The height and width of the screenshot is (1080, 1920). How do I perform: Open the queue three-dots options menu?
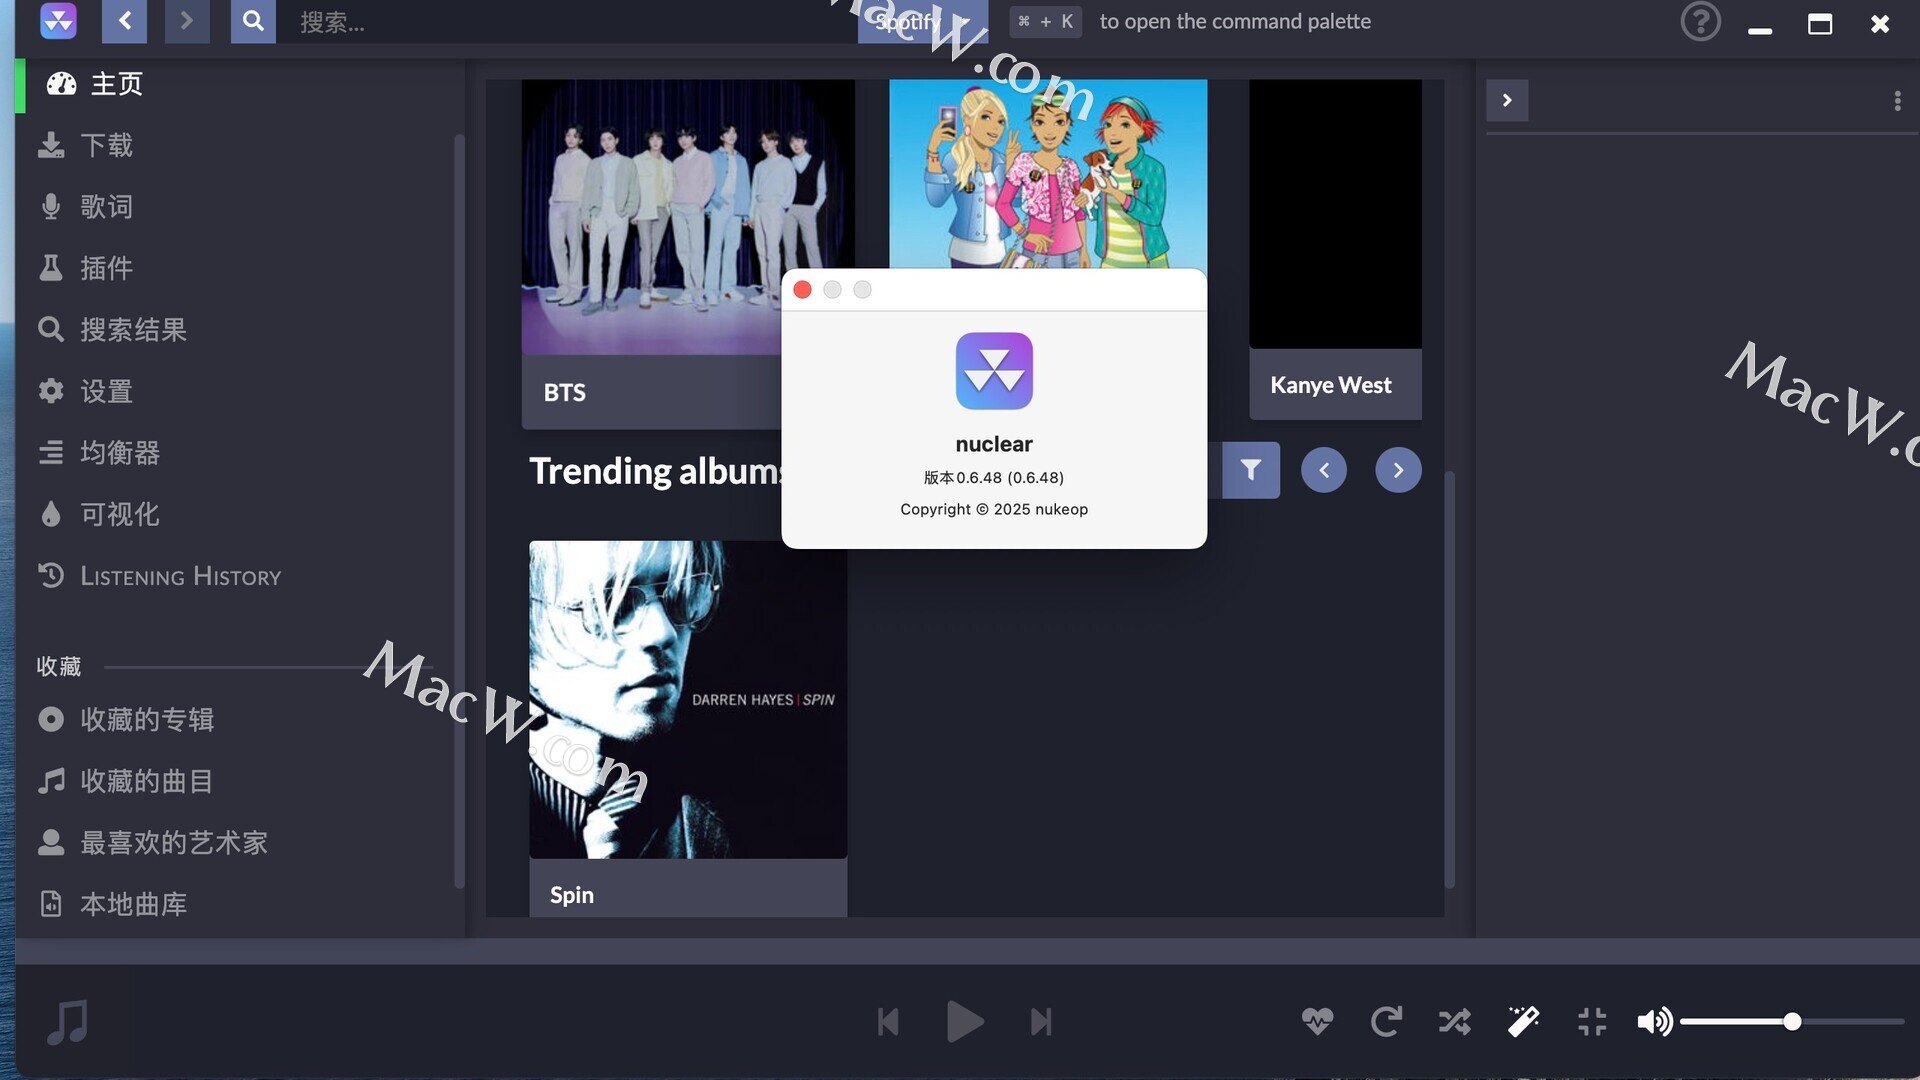1897,101
